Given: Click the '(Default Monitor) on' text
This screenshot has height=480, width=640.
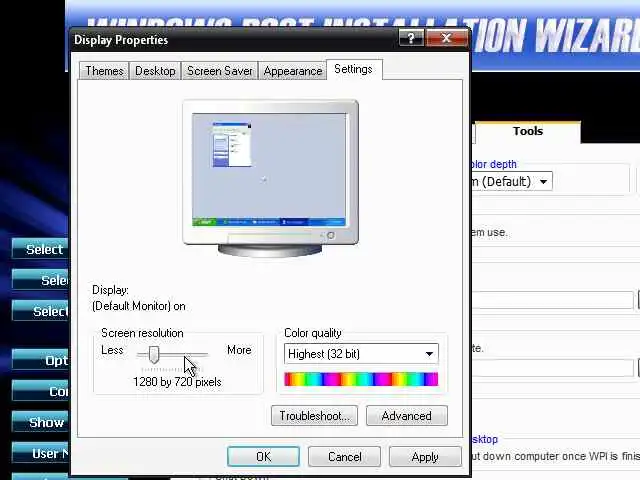Looking at the screenshot, I should [139, 306].
